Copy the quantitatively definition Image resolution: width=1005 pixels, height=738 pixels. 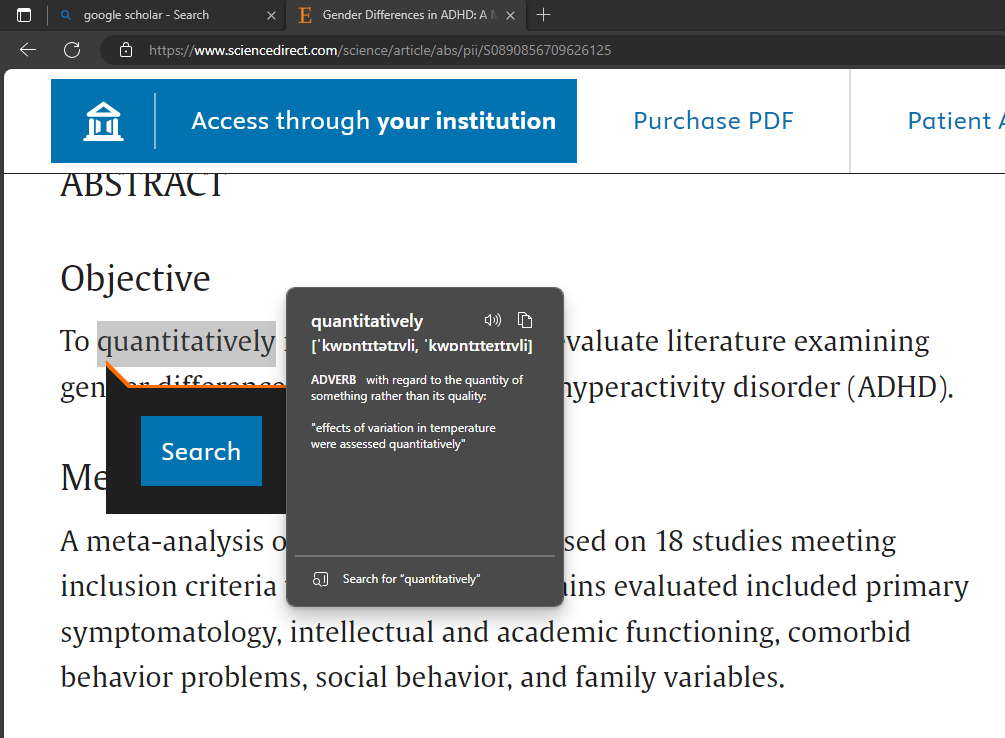[x=525, y=320]
